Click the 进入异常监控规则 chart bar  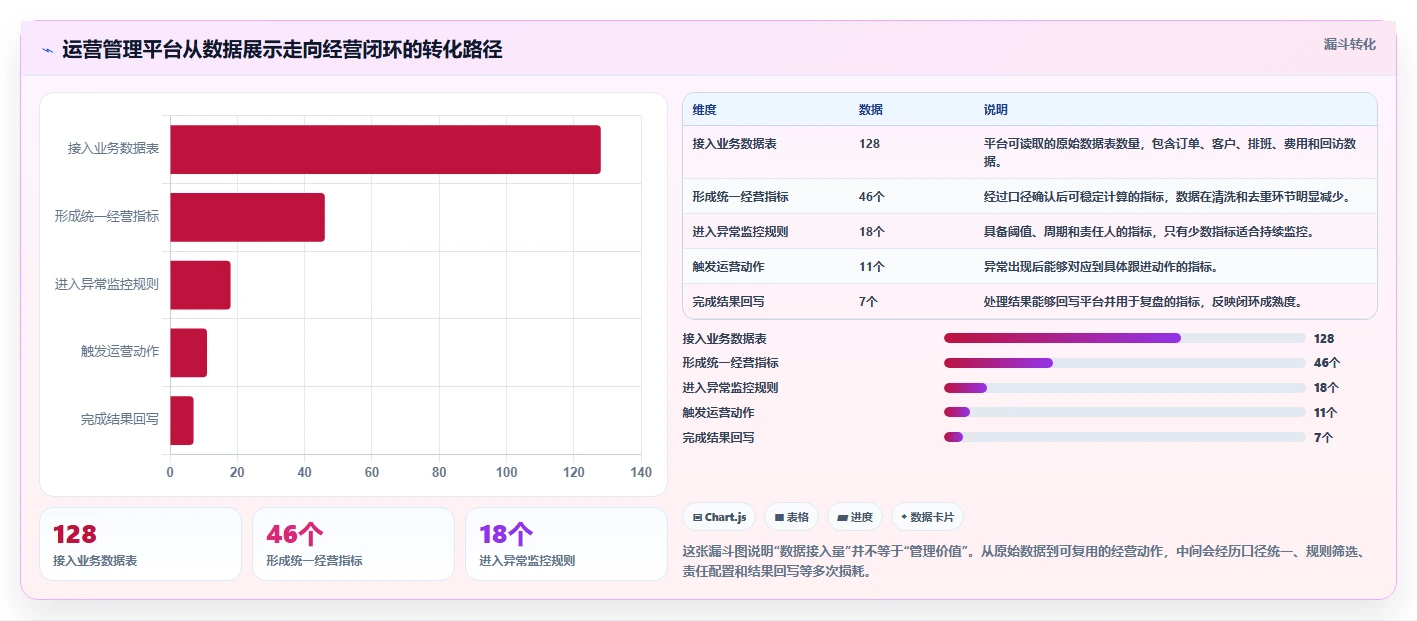(200, 285)
